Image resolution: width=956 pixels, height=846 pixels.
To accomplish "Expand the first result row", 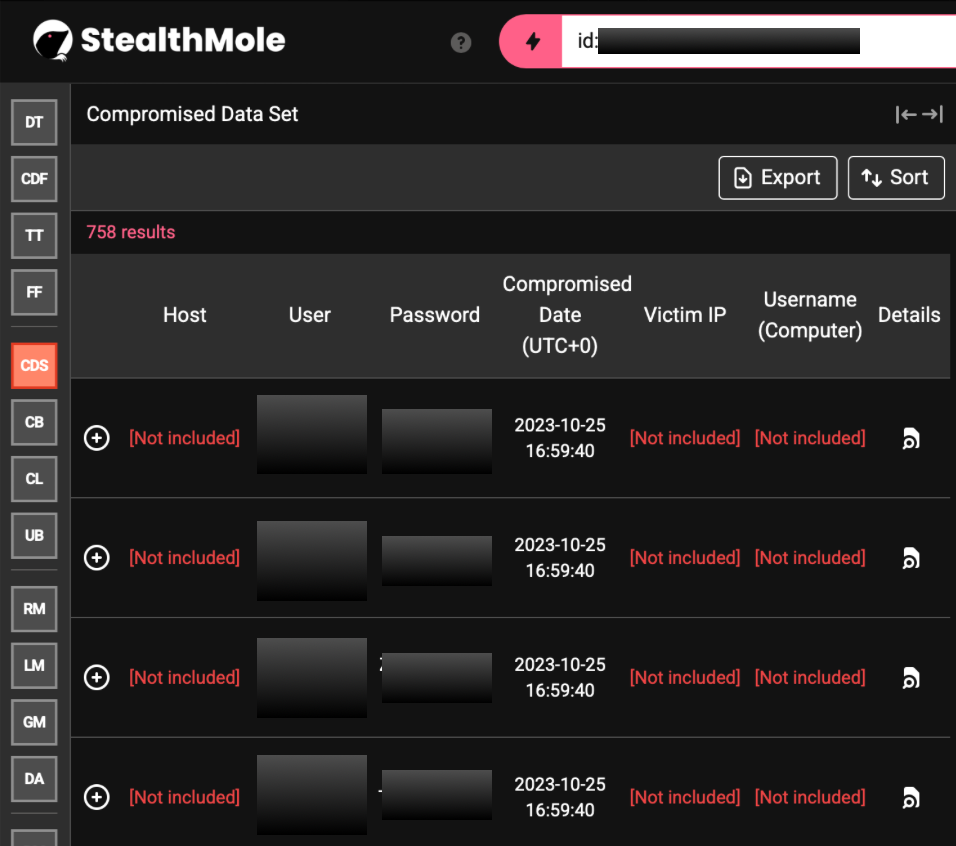I will [x=97, y=438].
